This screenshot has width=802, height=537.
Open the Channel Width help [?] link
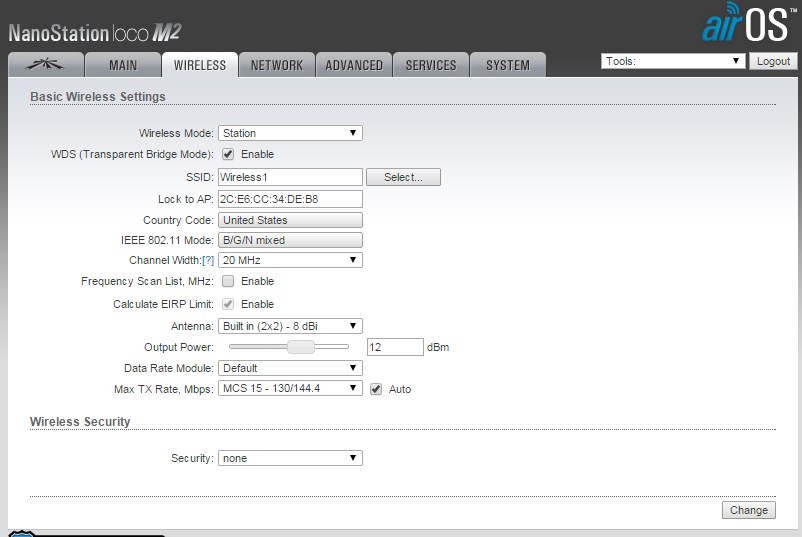(208, 260)
